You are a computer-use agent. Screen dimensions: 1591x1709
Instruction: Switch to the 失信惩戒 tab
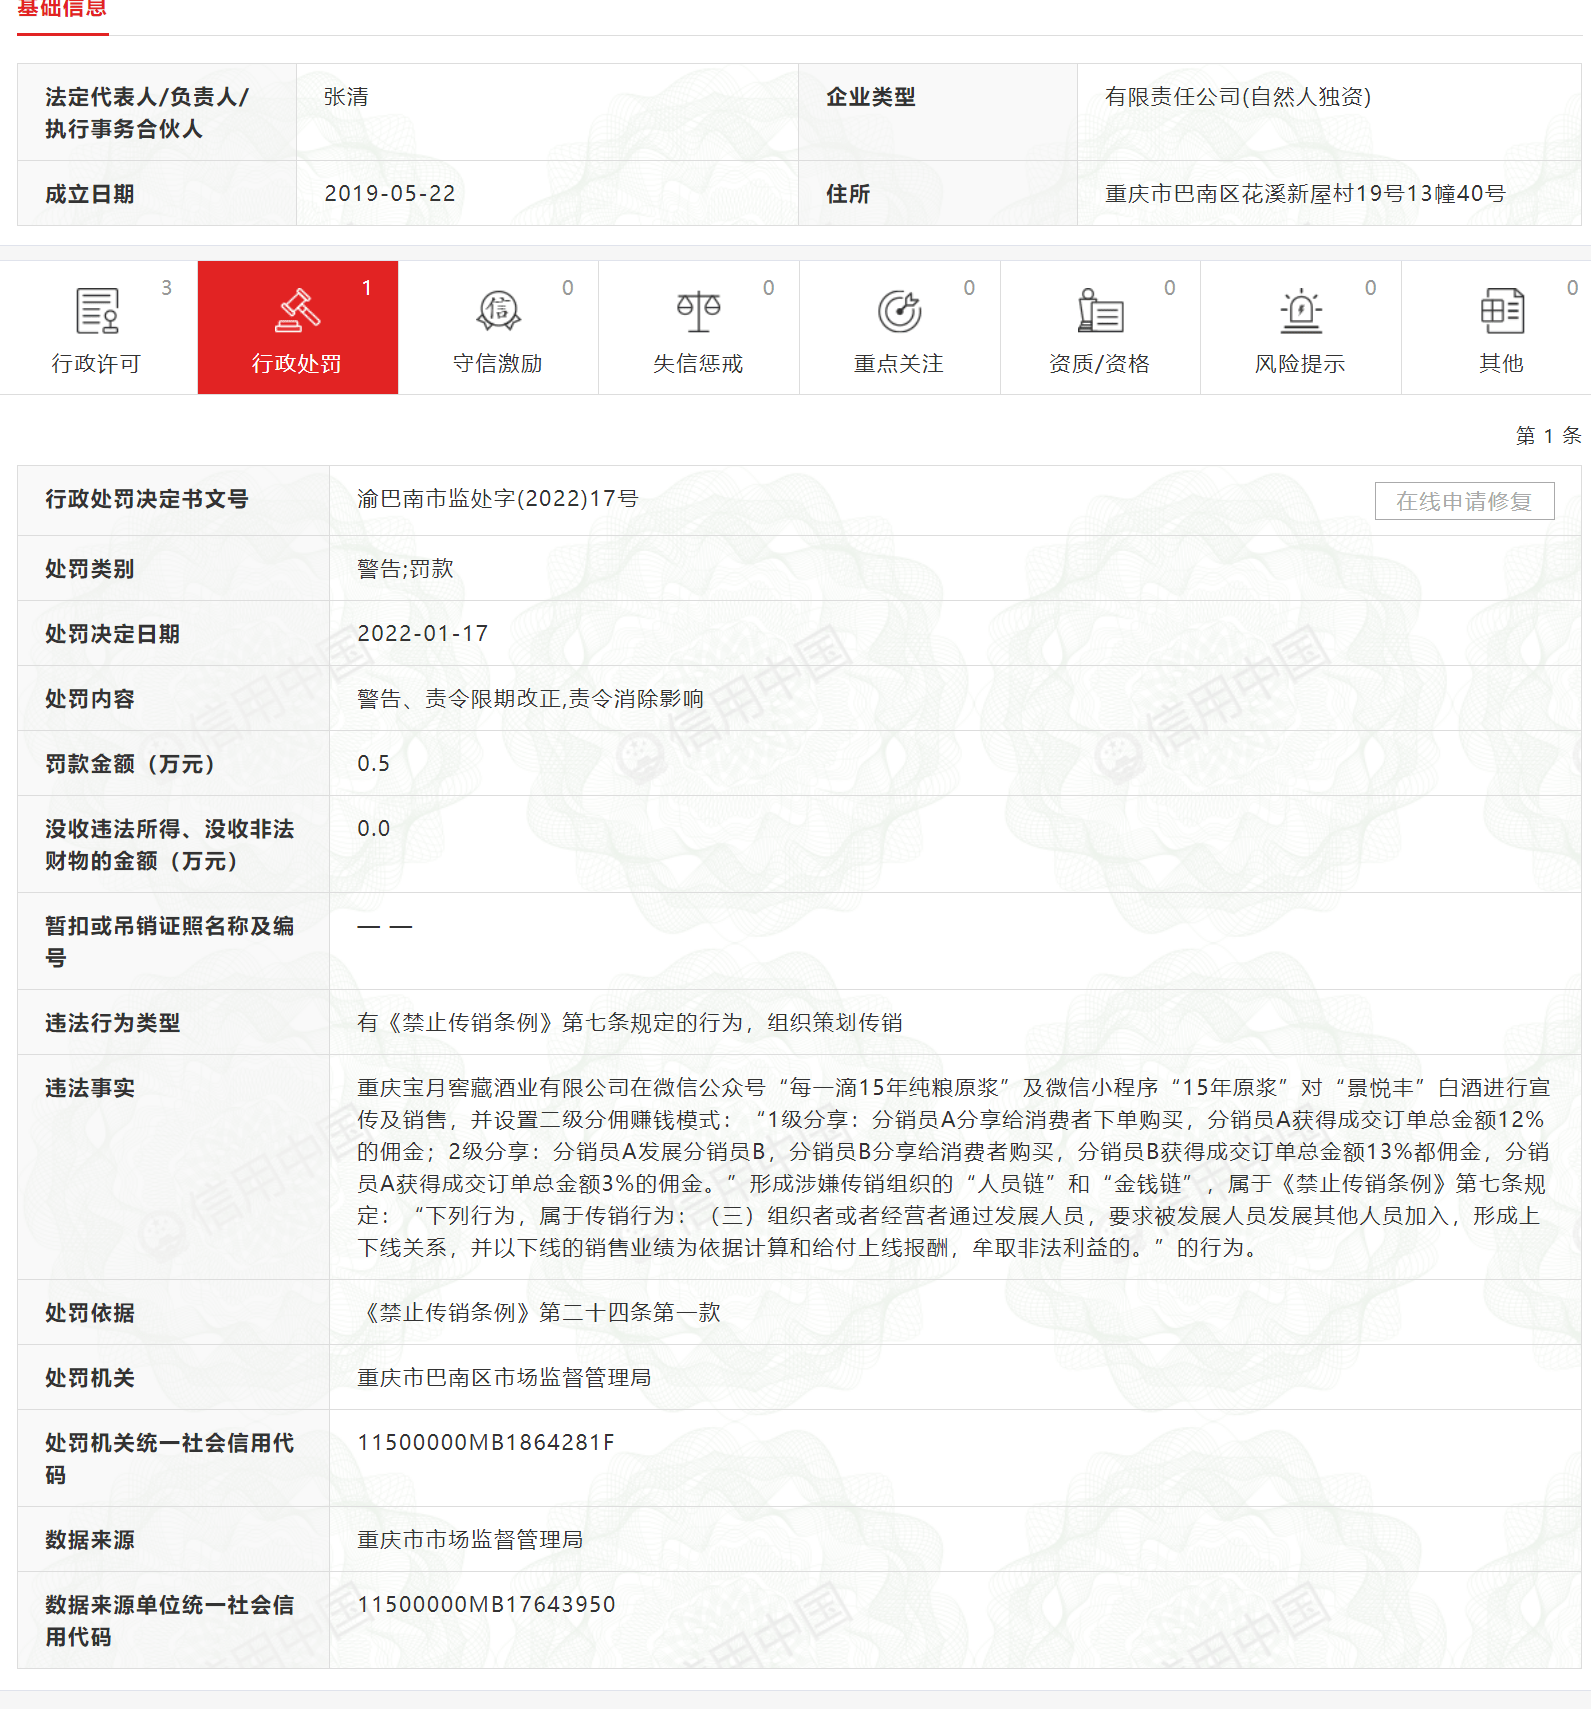click(698, 328)
